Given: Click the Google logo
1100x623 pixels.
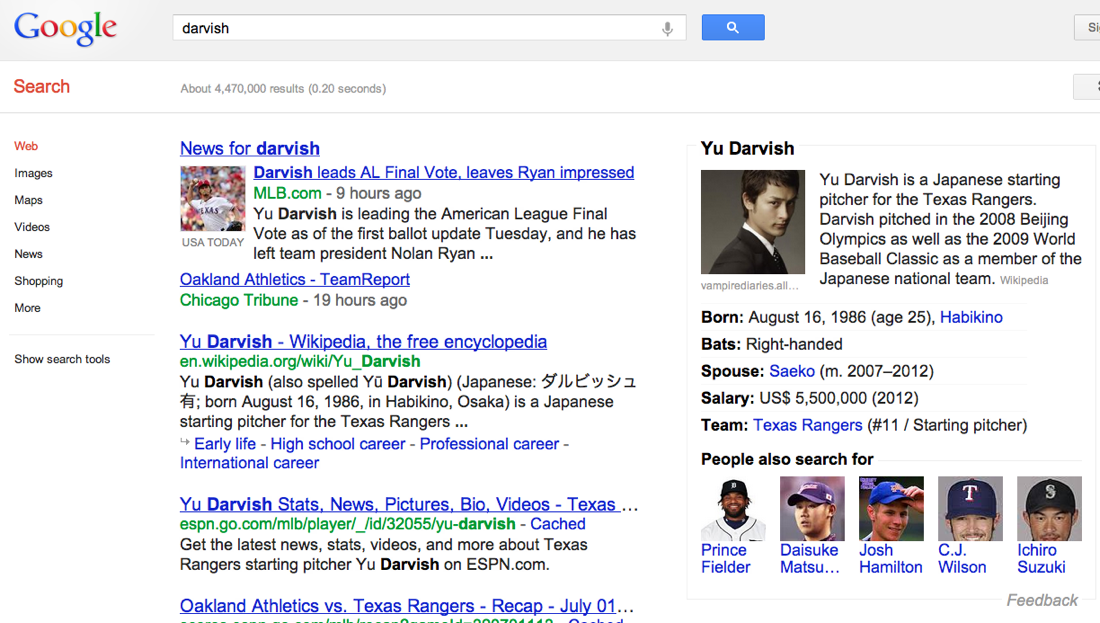Looking at the screenshot, I should pyautogui.click(x=65, y=28).
